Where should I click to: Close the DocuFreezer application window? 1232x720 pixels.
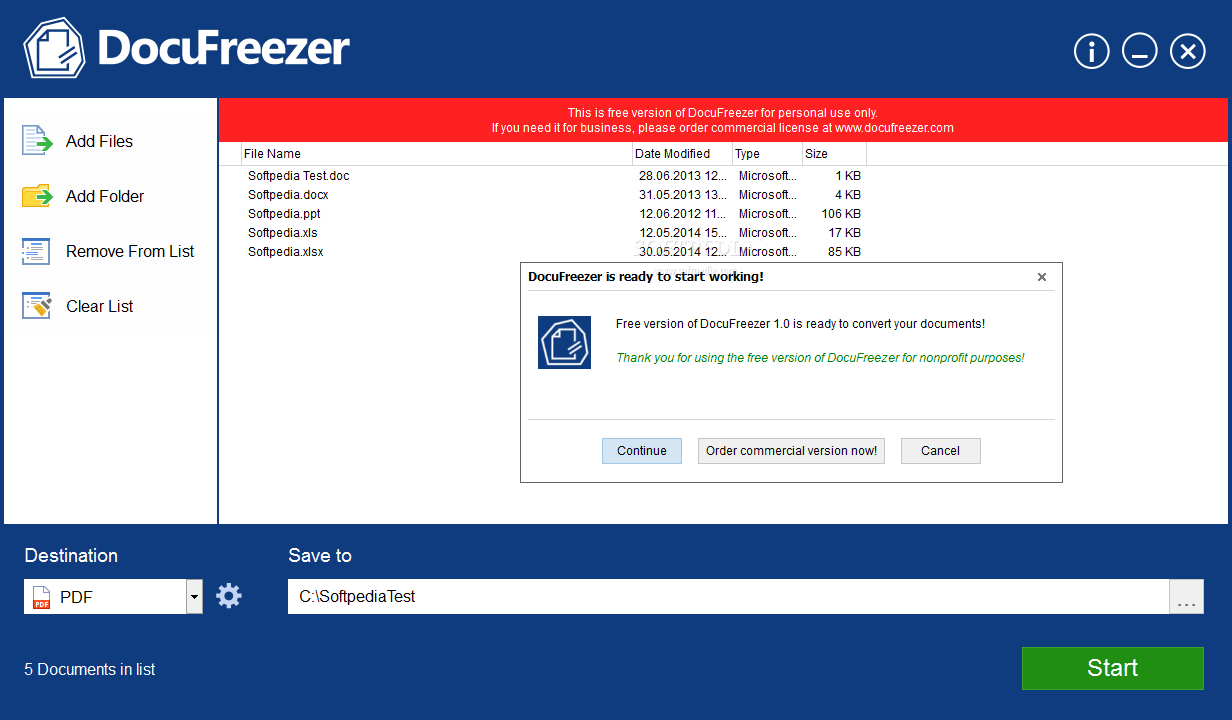(1188, 51)
